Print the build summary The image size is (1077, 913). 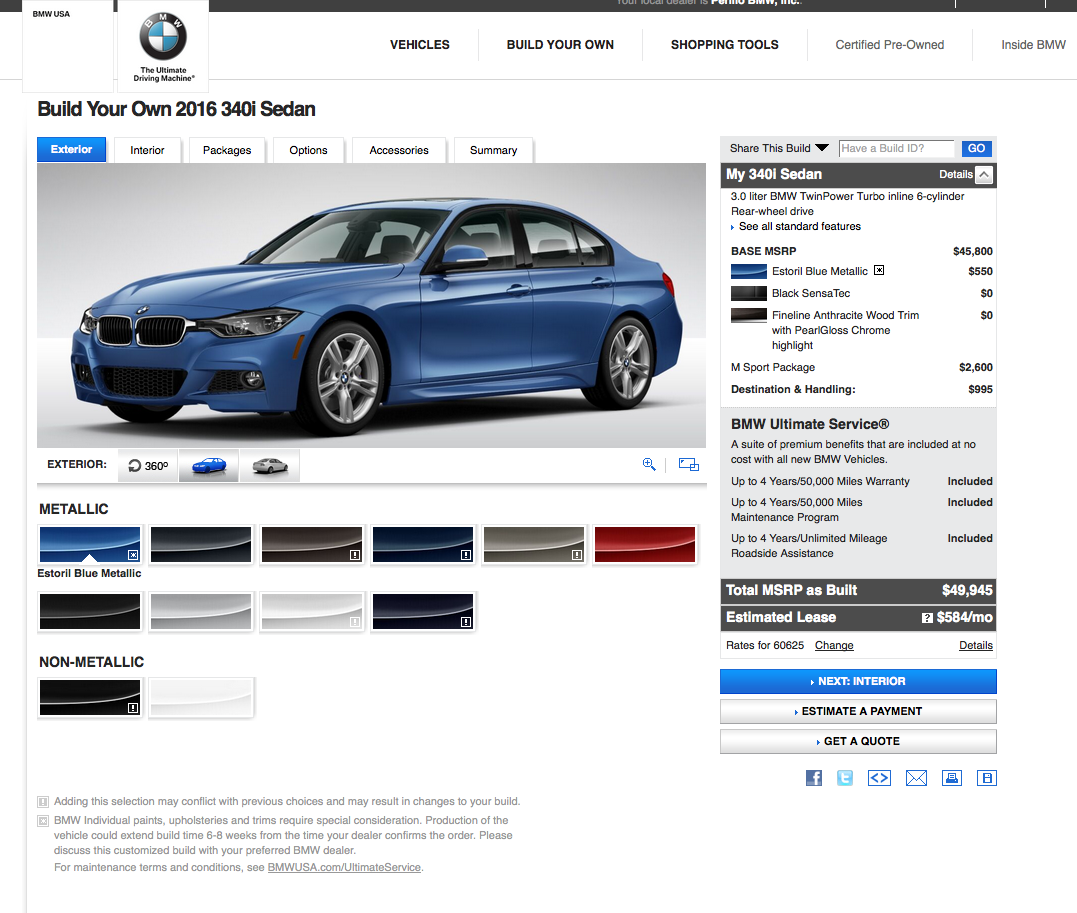952,778
